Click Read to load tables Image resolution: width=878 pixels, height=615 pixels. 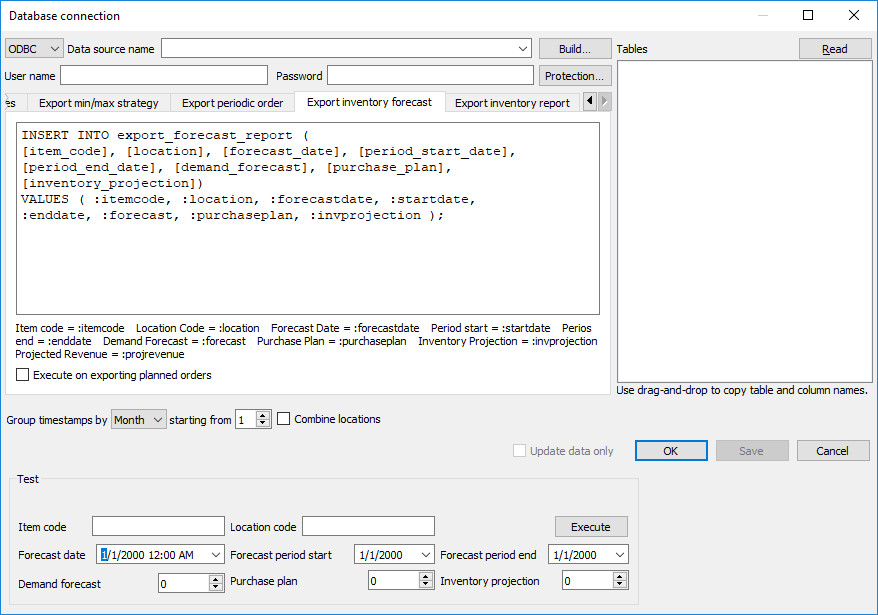834,49
